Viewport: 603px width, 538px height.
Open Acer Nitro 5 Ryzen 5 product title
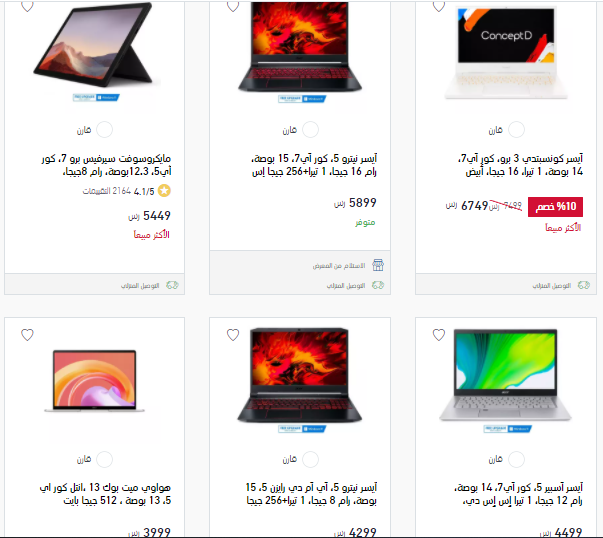click(311, 494)
